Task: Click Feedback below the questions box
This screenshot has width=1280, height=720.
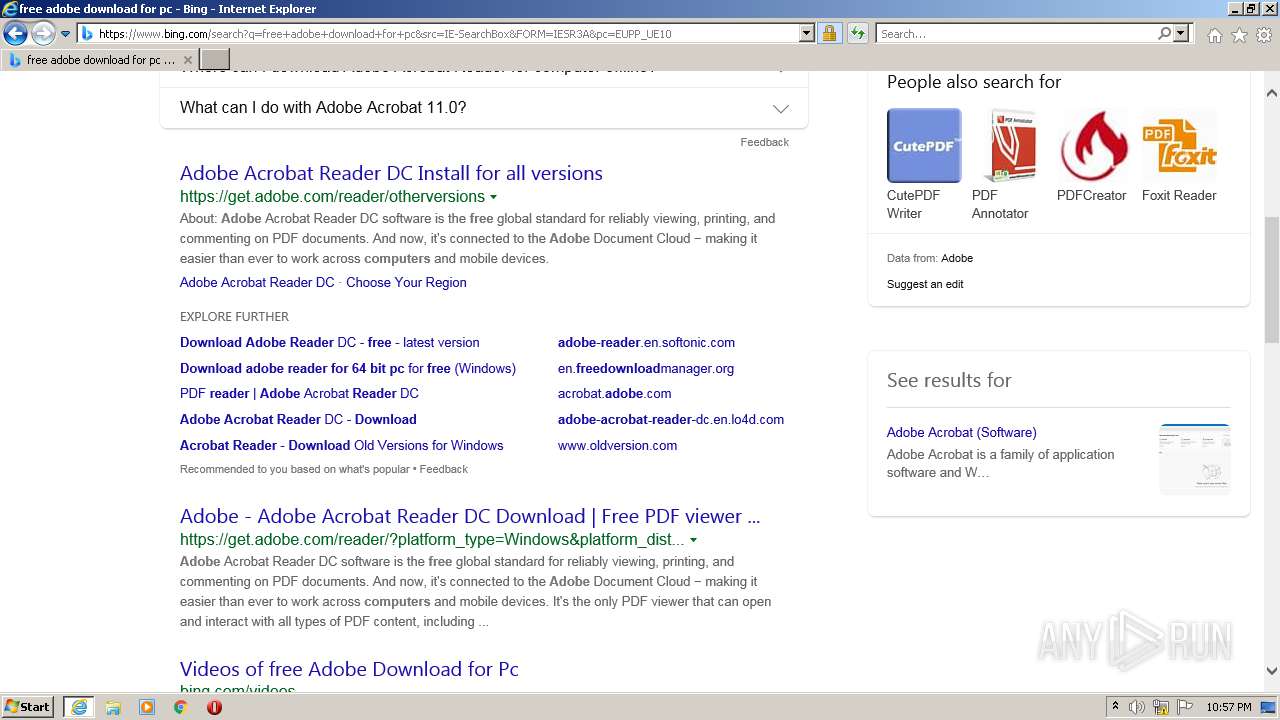Action: point(764,142)
